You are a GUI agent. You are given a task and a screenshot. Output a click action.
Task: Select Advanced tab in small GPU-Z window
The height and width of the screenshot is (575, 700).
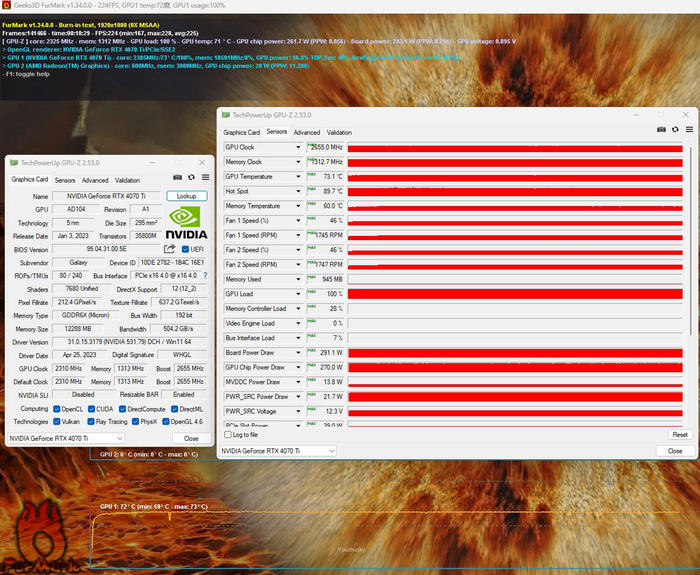click(95, 180)
